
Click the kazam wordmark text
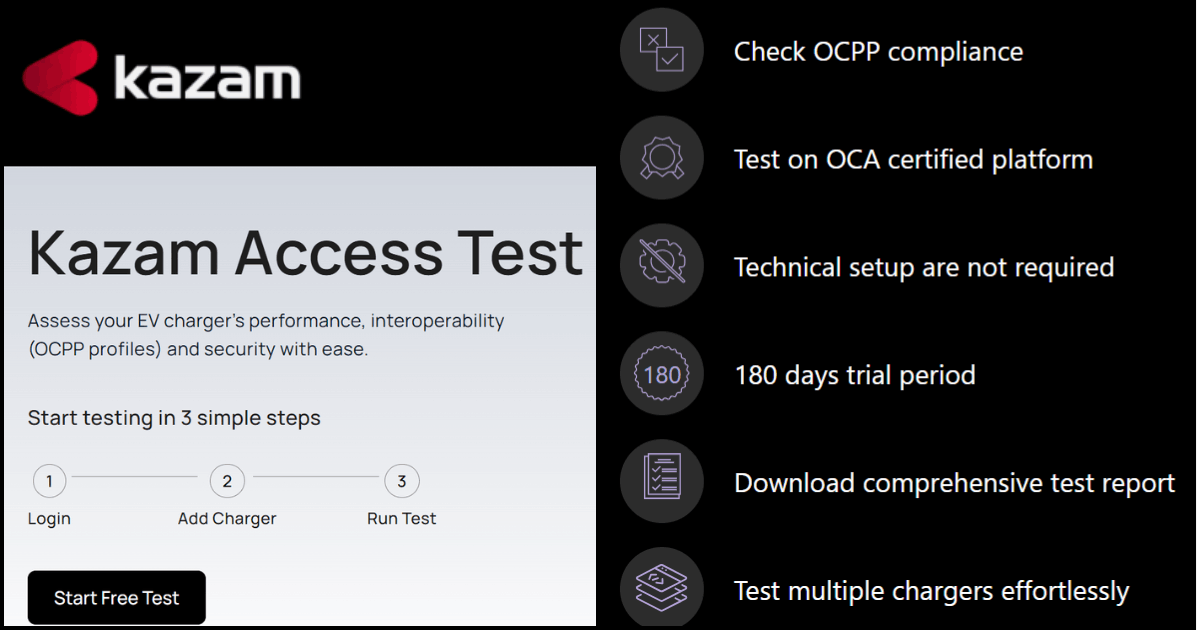[x=207, y=77]
